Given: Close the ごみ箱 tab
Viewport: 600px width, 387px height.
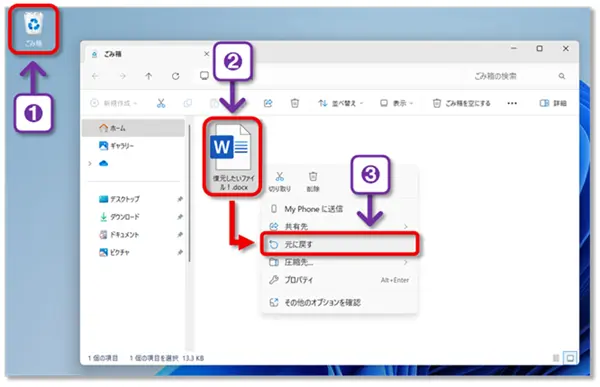Looking at the screenshot, I should pyautogui.click(x=206, y=54).
